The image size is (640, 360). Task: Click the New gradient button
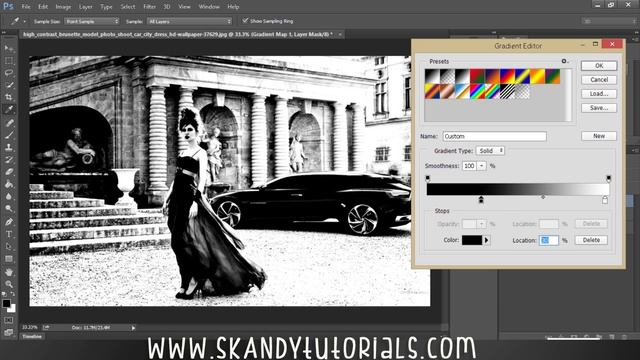(x=599, y=136)
